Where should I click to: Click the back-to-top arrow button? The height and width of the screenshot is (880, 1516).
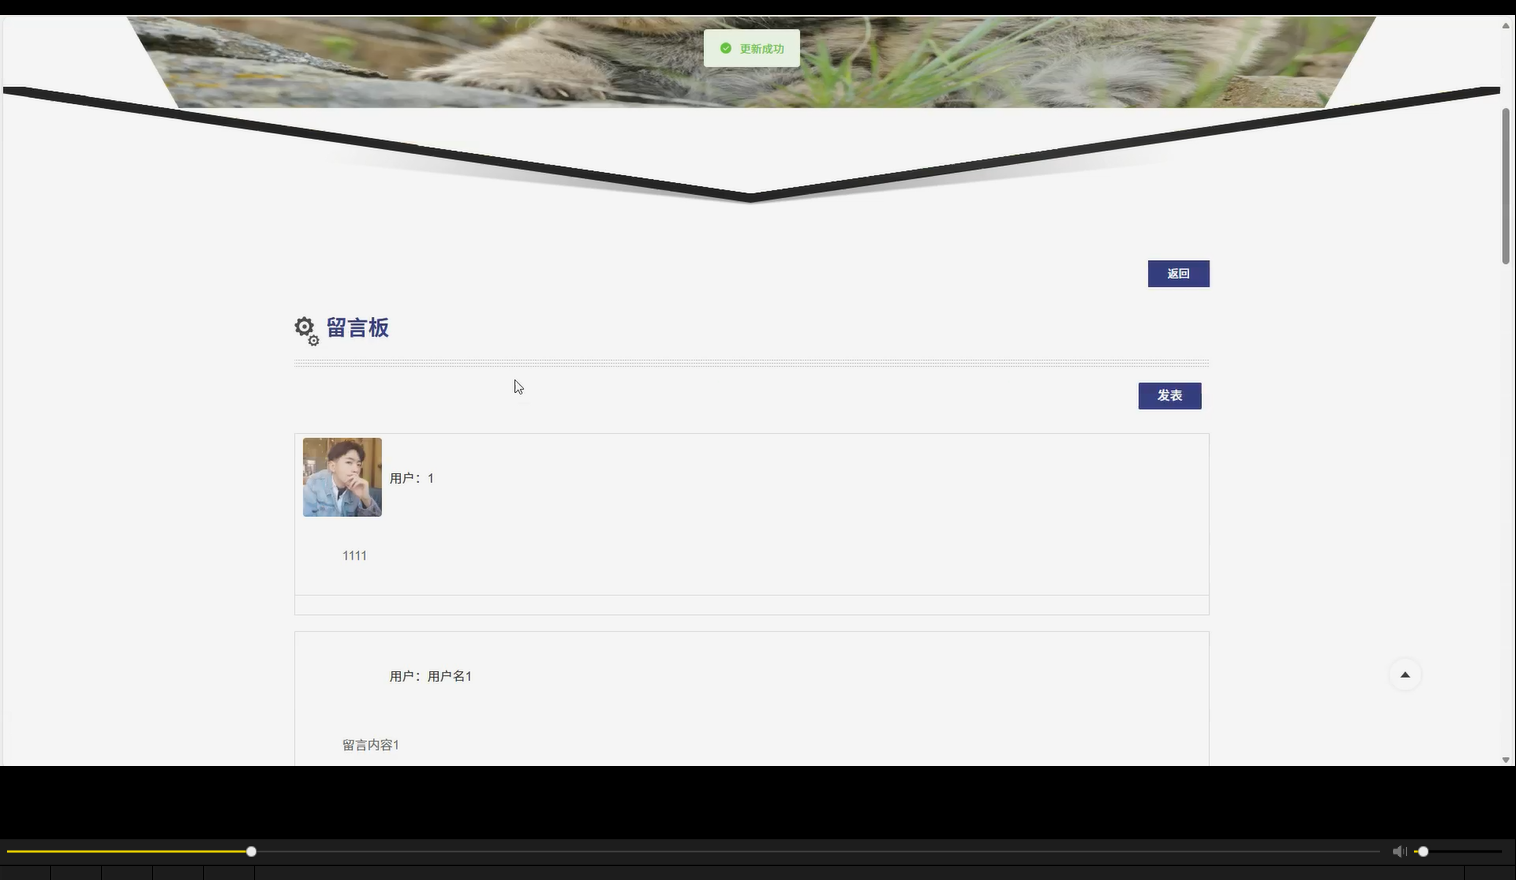click(x=1404, y=674)
